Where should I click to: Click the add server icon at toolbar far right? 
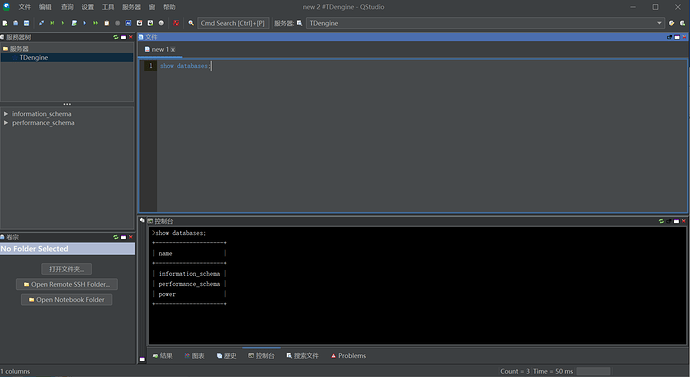[x=683, y=23]
